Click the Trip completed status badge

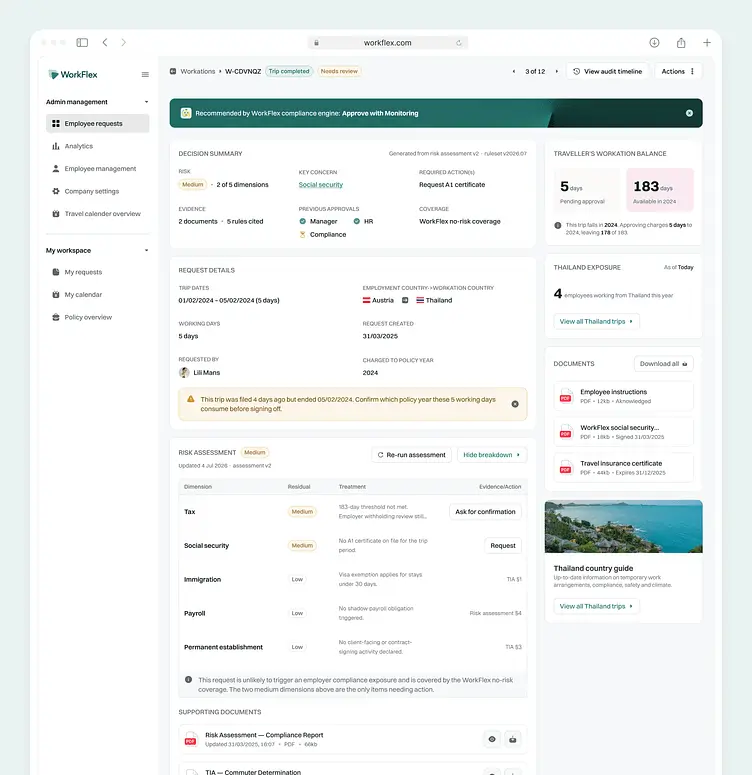coord(289,71)
